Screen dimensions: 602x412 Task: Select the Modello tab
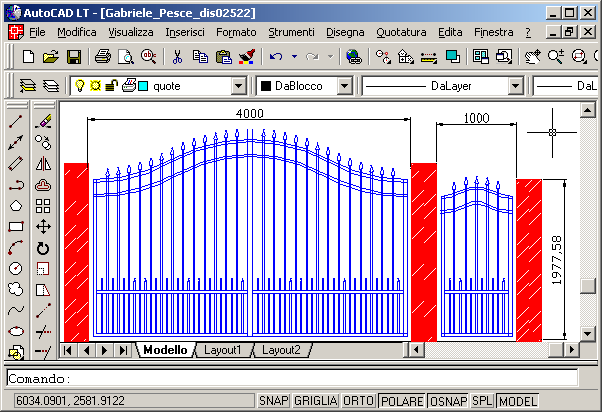[165, 350]
